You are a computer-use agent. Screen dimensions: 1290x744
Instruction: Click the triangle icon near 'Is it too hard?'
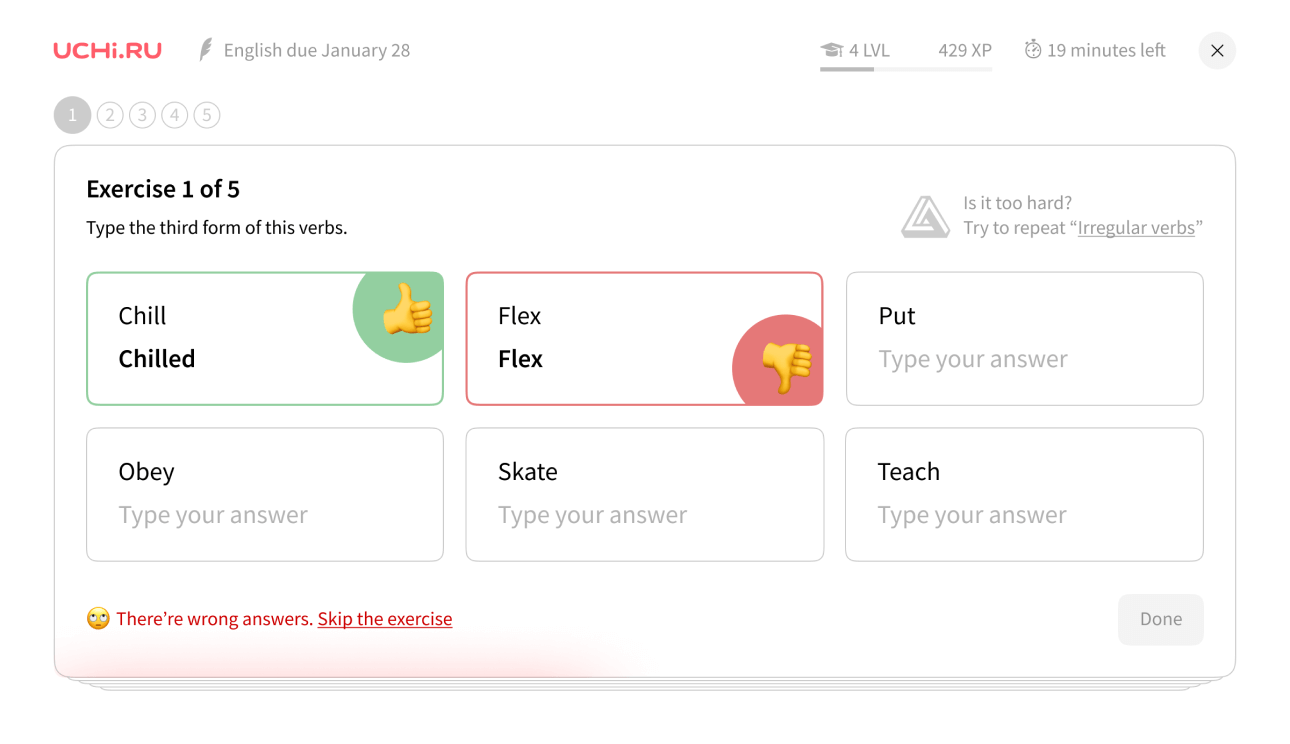click(925, 216)
